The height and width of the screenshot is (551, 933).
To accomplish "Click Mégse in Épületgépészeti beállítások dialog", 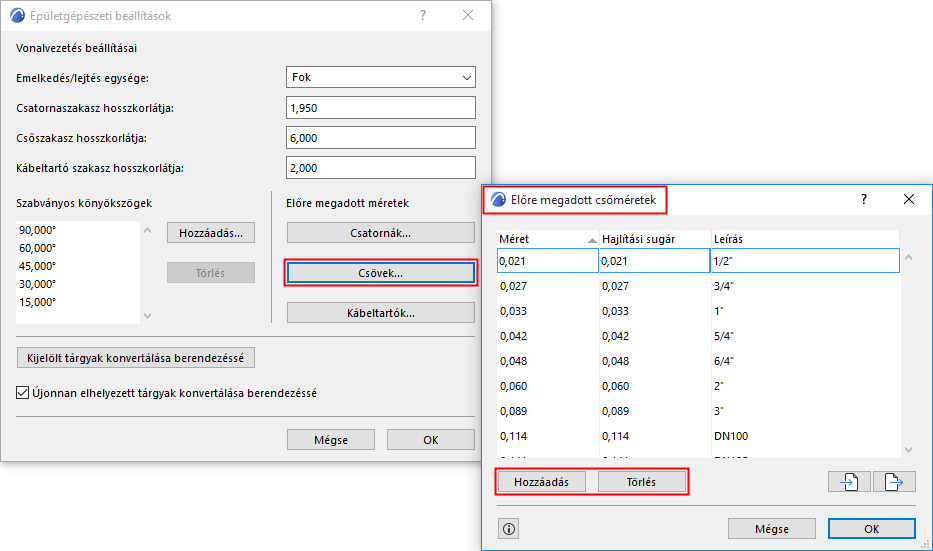I will coord(331,440).
